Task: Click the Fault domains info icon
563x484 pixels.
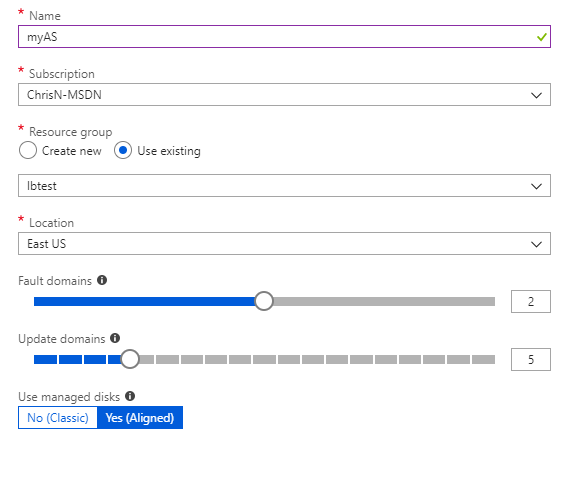Action: pyautogui.click(x=102, y=280)
